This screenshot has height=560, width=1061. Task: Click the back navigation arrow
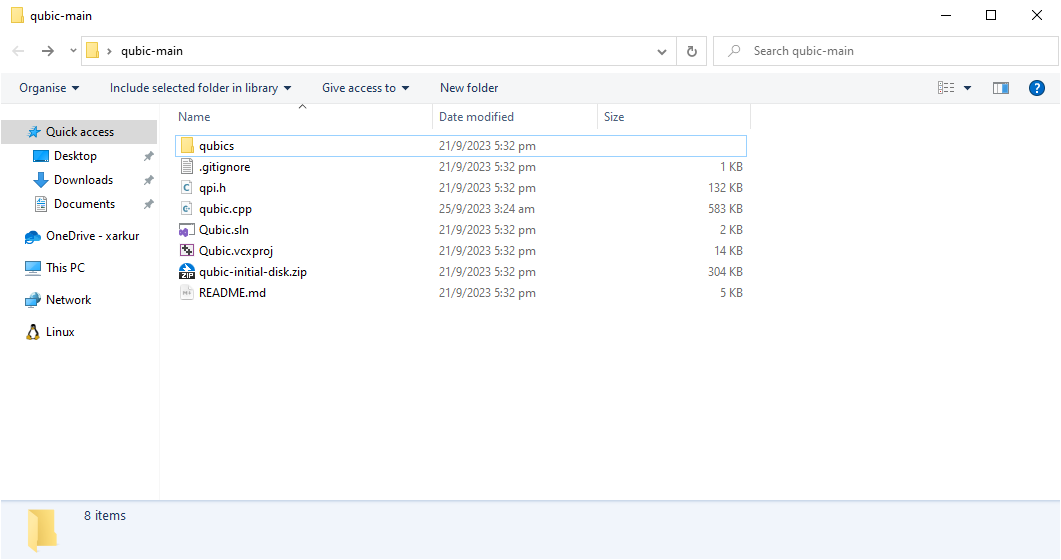point(18,51)
